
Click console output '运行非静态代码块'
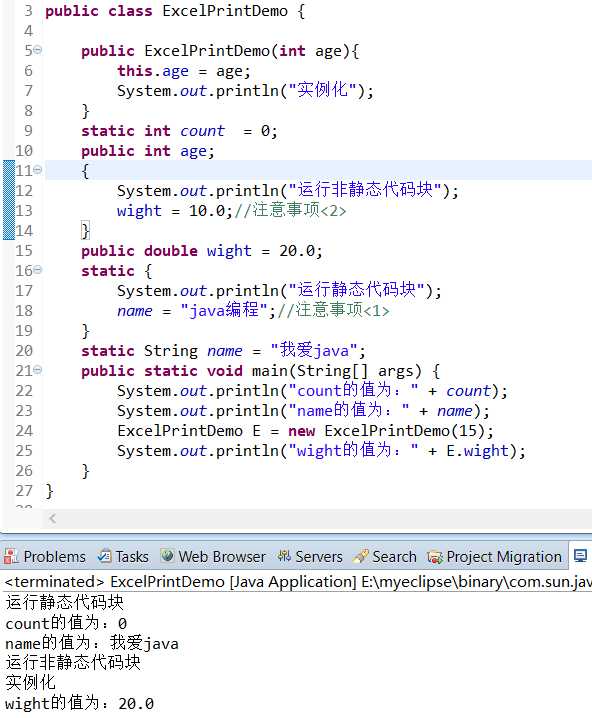73,663
